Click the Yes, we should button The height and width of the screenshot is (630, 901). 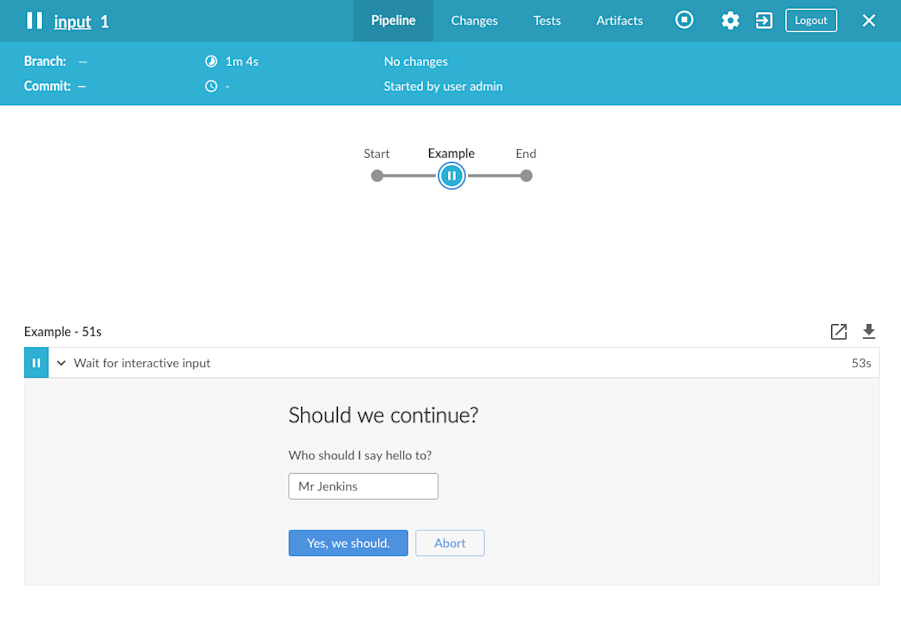click(348, 542)
